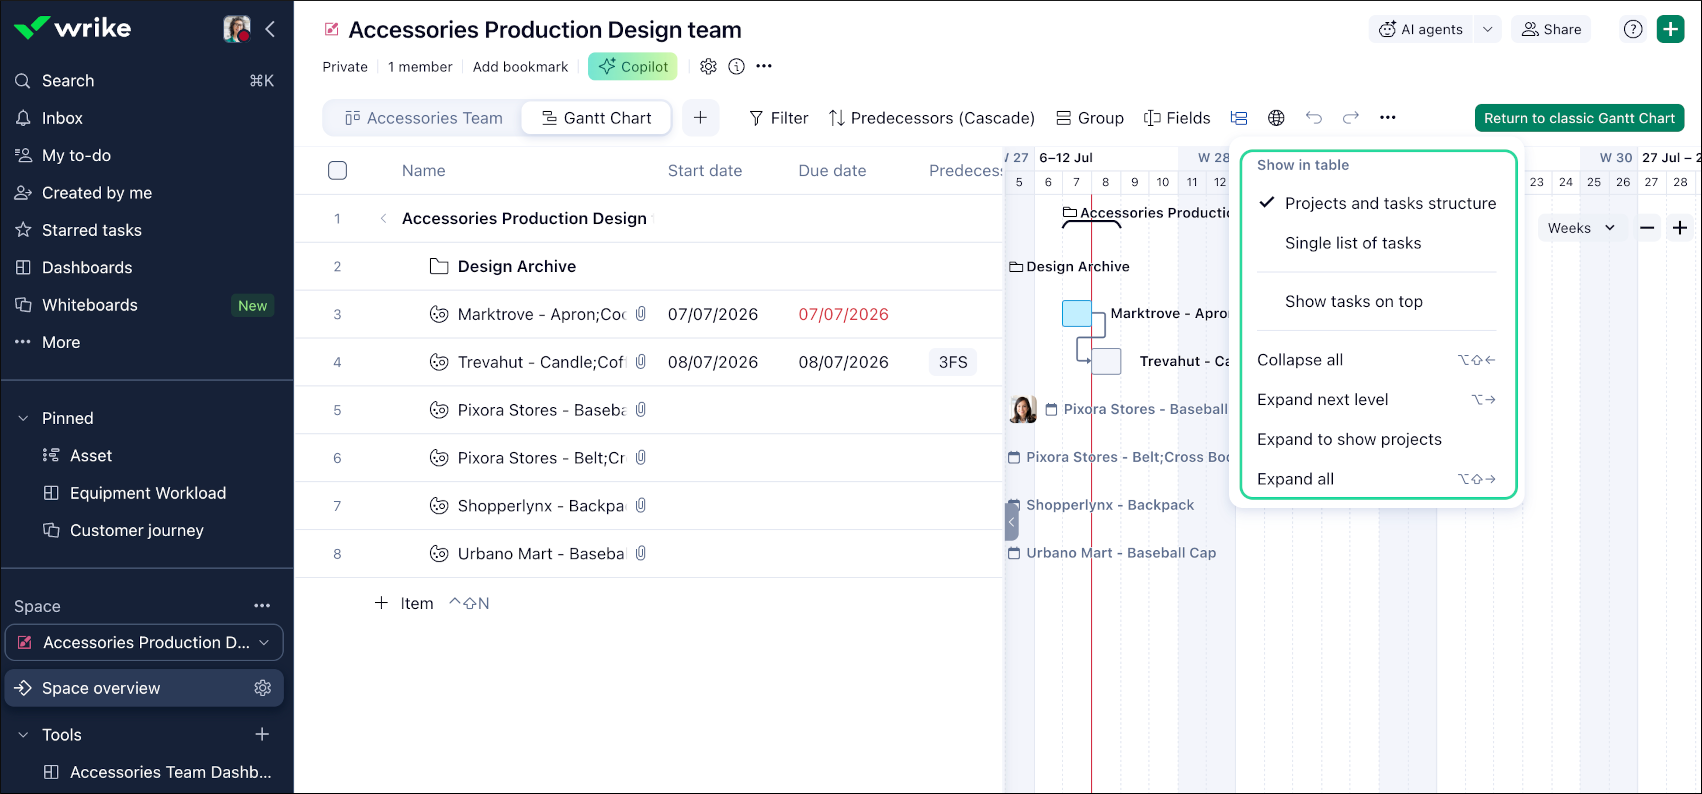Collapse the sidebar with the arrow icon
Screen dimensions: 1702x794
coord(270,29)
